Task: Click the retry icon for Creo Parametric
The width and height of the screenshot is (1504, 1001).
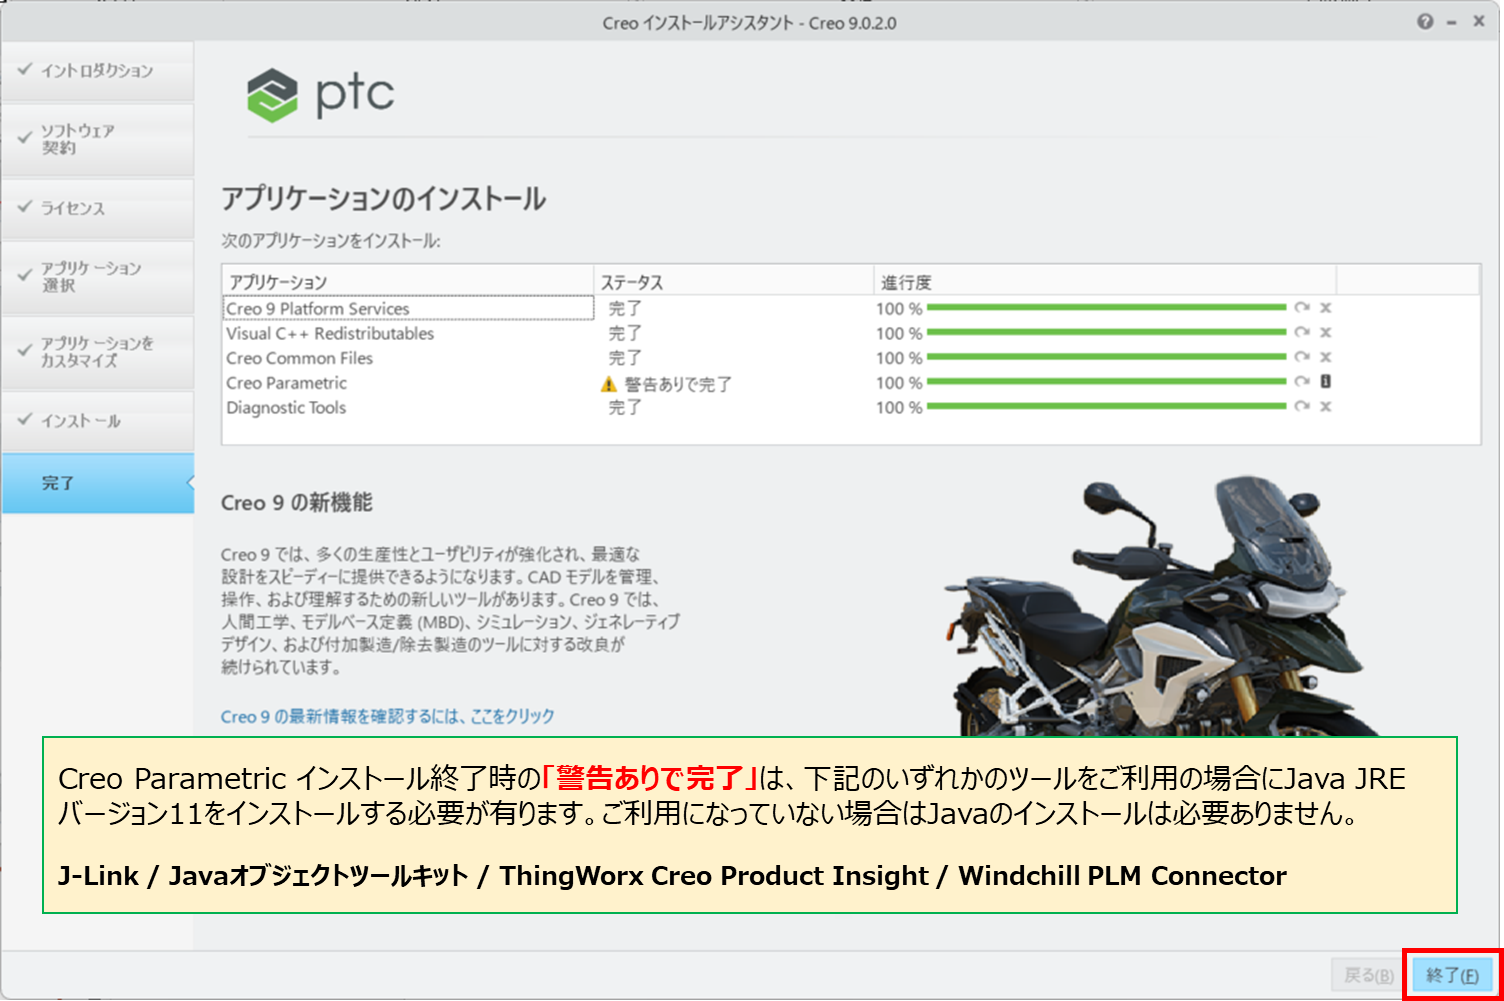Action: point(1301,382)
